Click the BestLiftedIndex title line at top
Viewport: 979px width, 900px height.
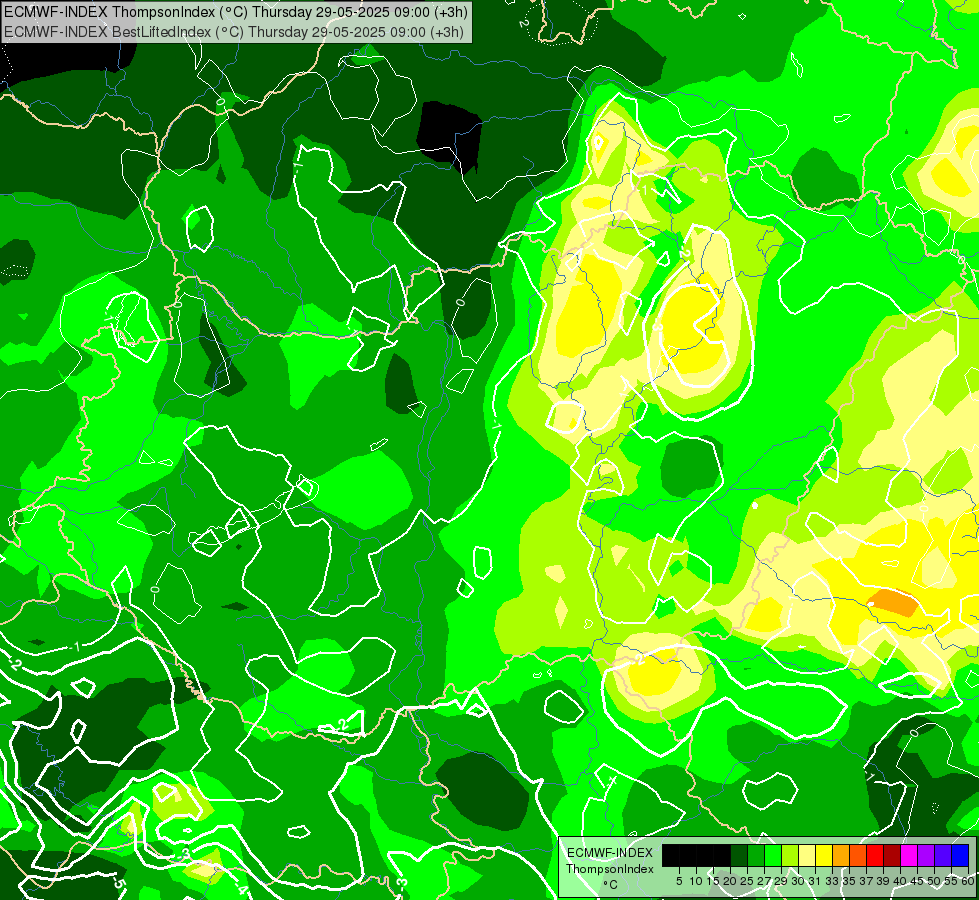pos(234,31)
